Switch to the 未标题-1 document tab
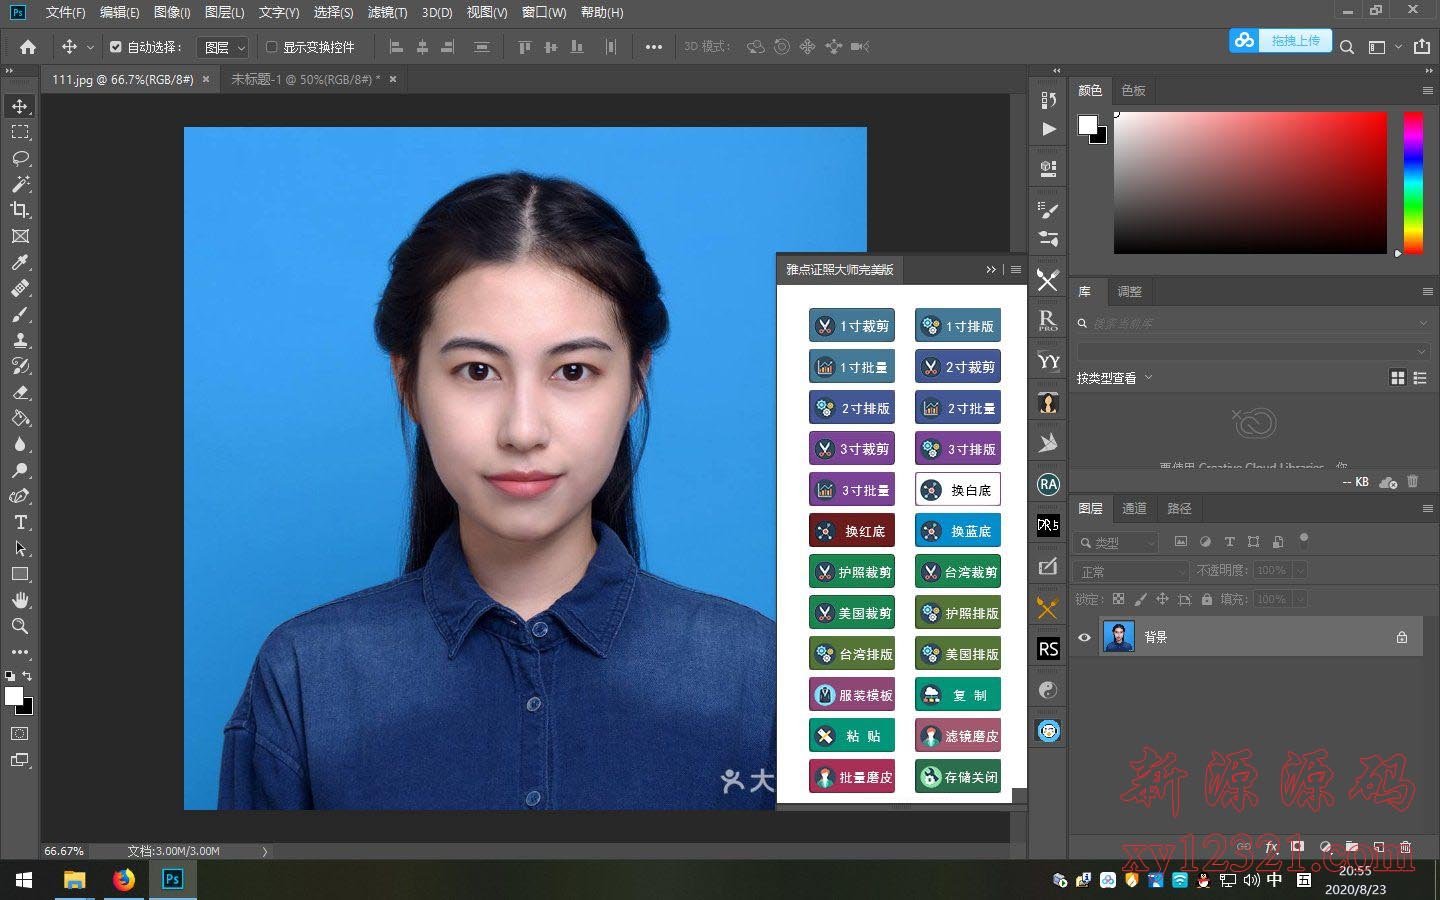 305,79
